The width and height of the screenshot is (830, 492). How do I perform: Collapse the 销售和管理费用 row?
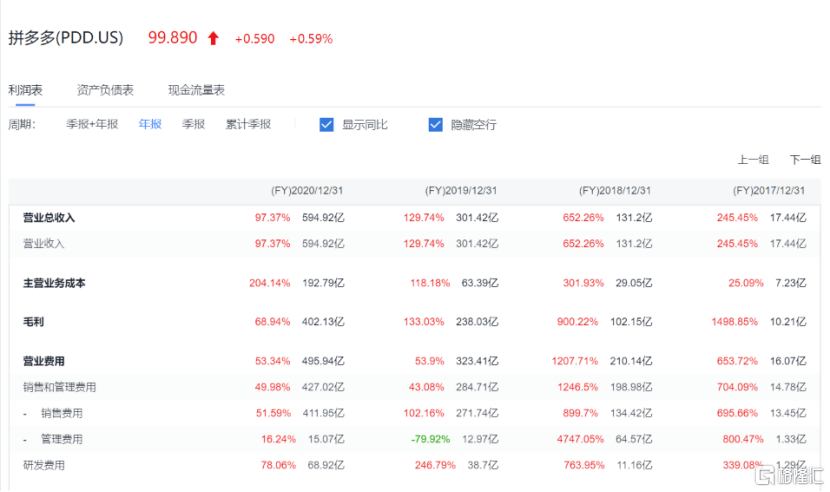[x=59, y=387]
